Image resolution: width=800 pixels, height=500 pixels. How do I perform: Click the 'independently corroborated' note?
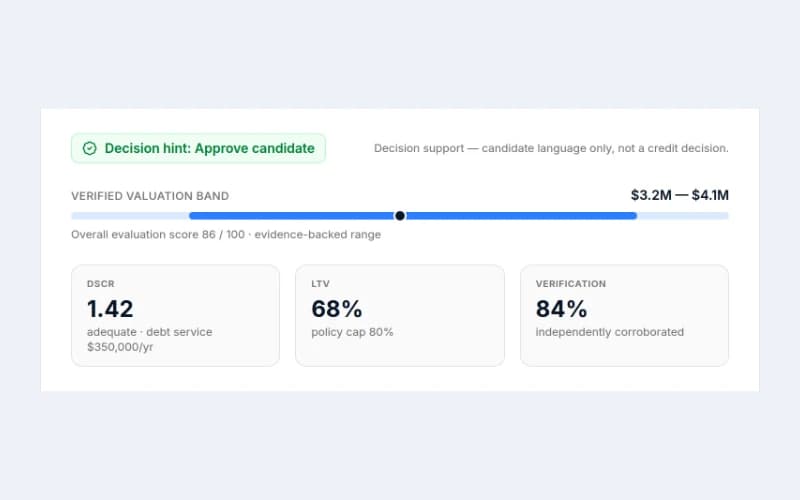(610, 332)
